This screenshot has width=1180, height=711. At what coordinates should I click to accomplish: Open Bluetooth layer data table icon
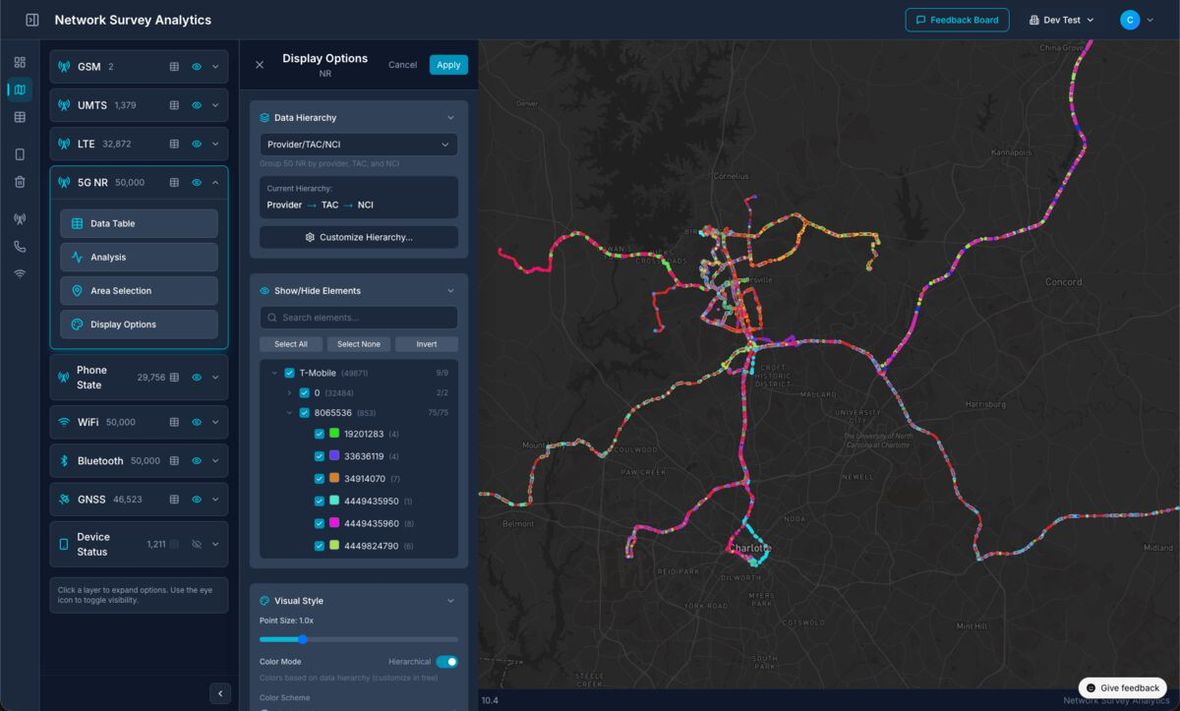pyautogui.click(x=174, y=460)
